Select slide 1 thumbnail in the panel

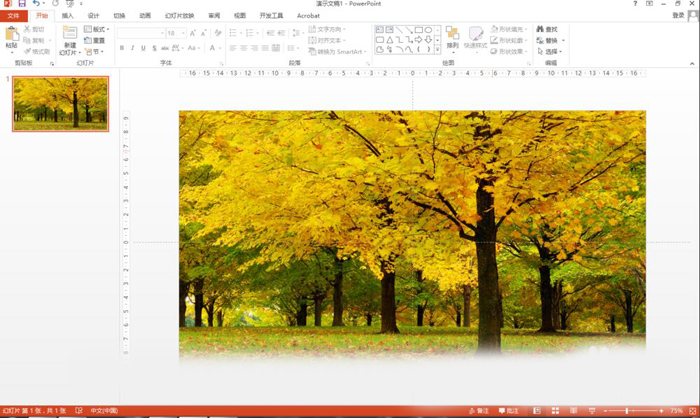60,103
